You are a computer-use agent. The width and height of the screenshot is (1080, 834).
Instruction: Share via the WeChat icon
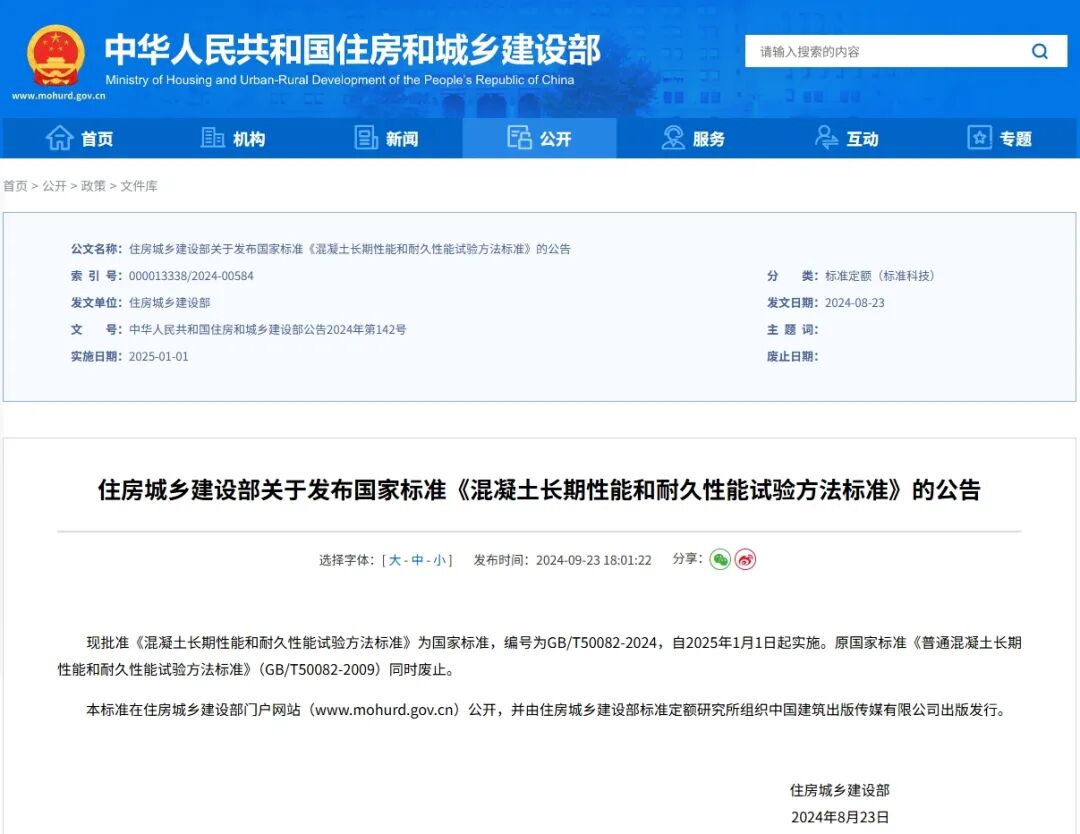tap(720, 559)
